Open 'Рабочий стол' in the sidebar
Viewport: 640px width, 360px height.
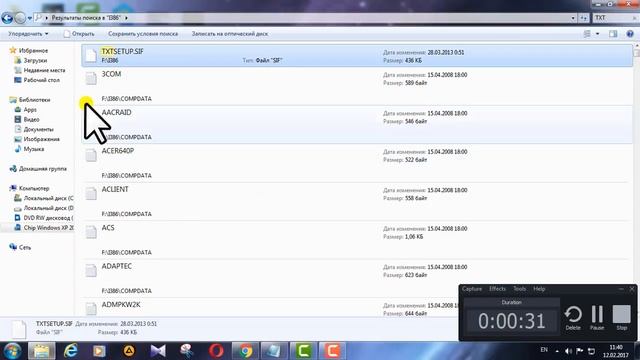pos(37,80)
